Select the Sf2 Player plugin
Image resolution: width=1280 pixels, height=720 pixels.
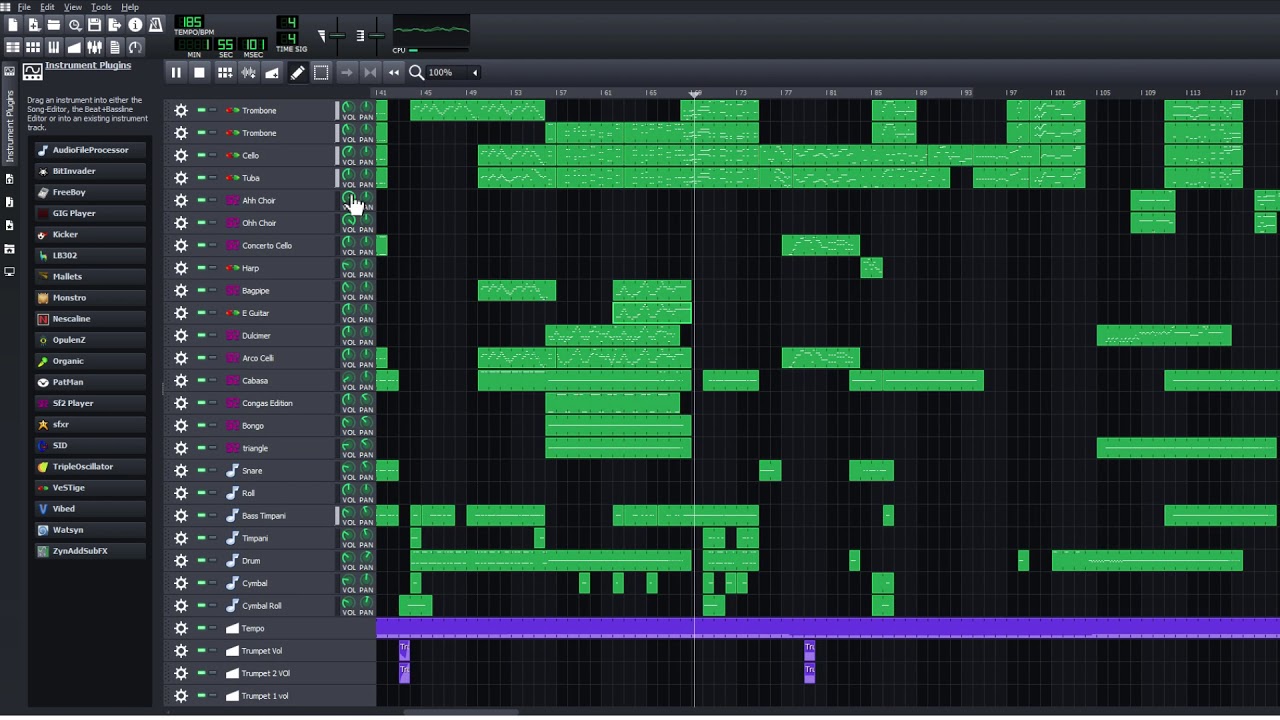(x=89, y=403)
